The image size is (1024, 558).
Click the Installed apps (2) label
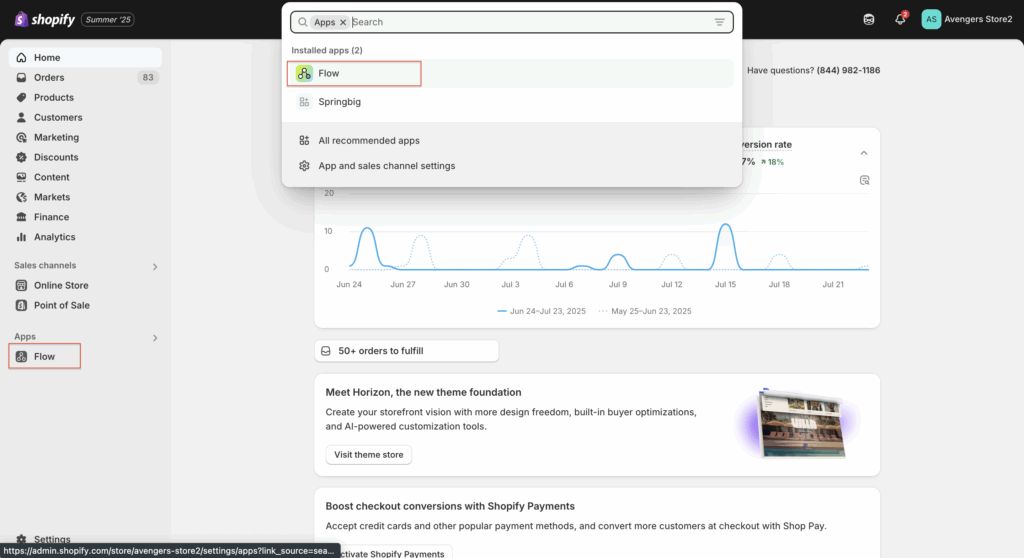click(x=327, y=50)
